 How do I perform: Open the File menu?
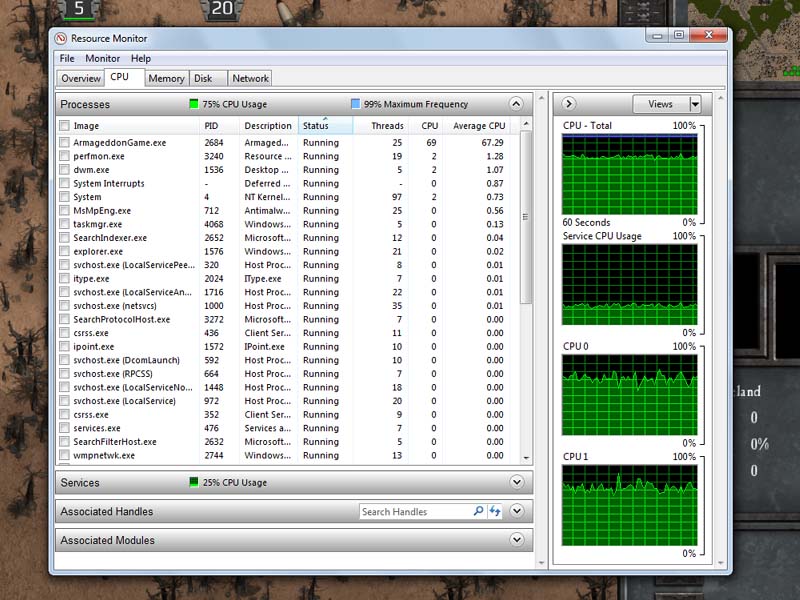(67, 58)
